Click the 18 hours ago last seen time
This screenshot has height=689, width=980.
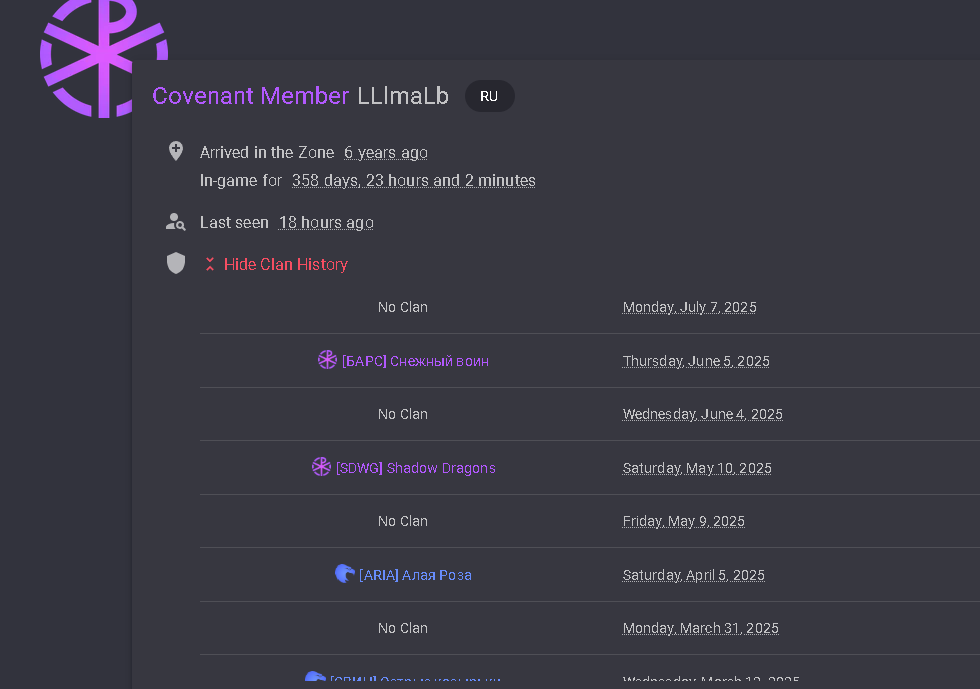(x=326, y=223)
